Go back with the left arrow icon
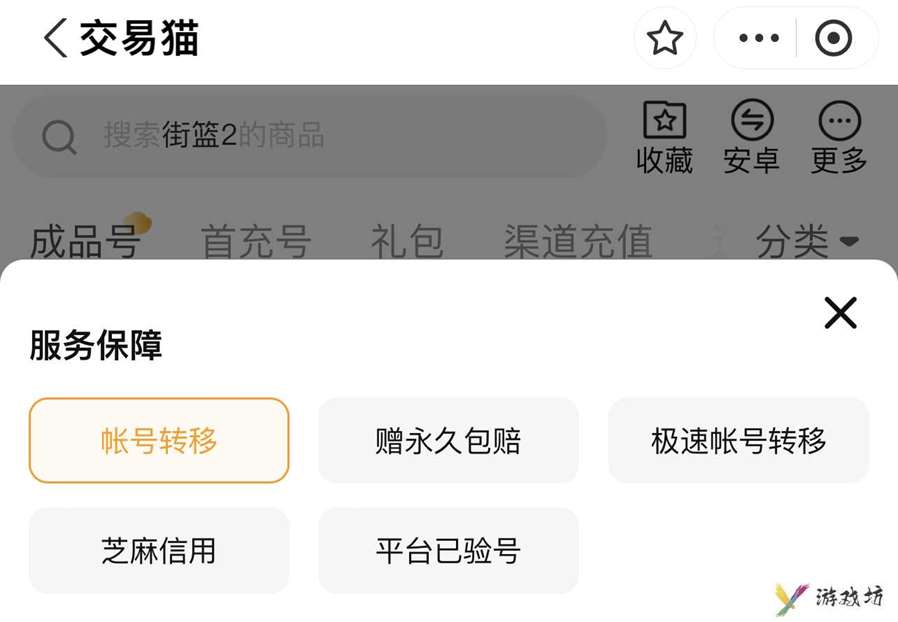This screenshot has width=898, height=622. (x=56, y=38)
